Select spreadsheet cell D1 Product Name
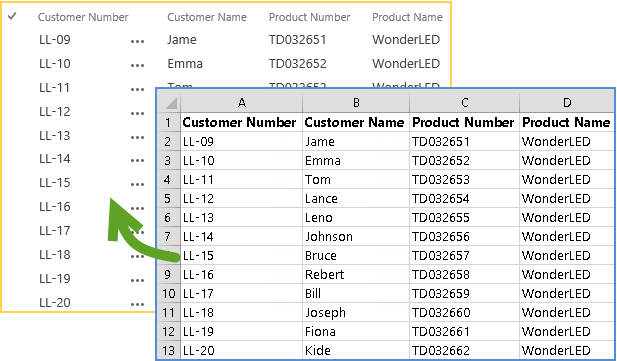Screen dimensions: 617x361 click(x=567, y=122)
